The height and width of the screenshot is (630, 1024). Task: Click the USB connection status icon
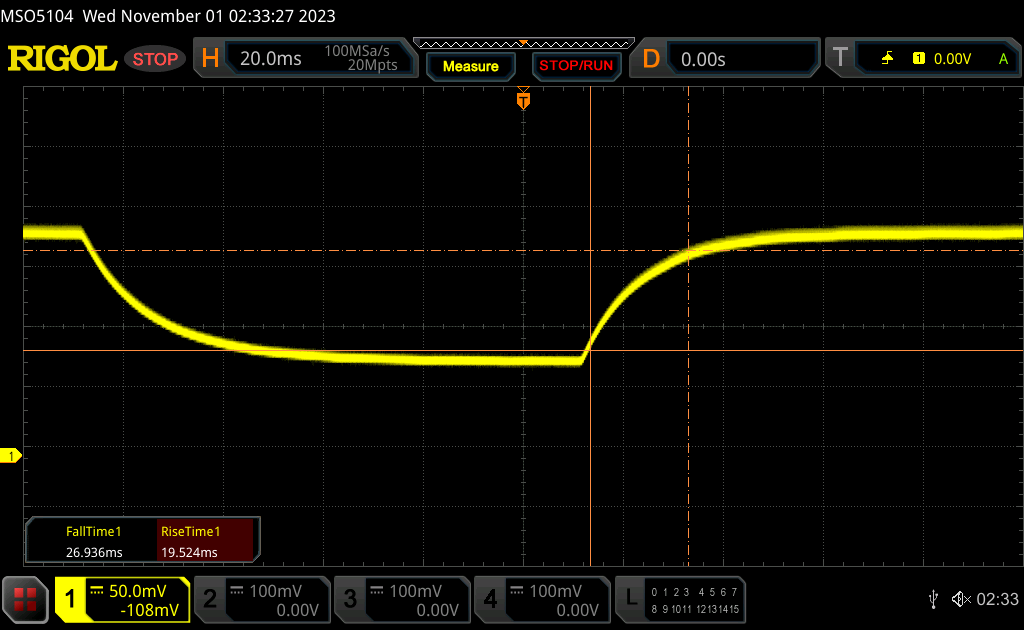(x=933, y=599)
